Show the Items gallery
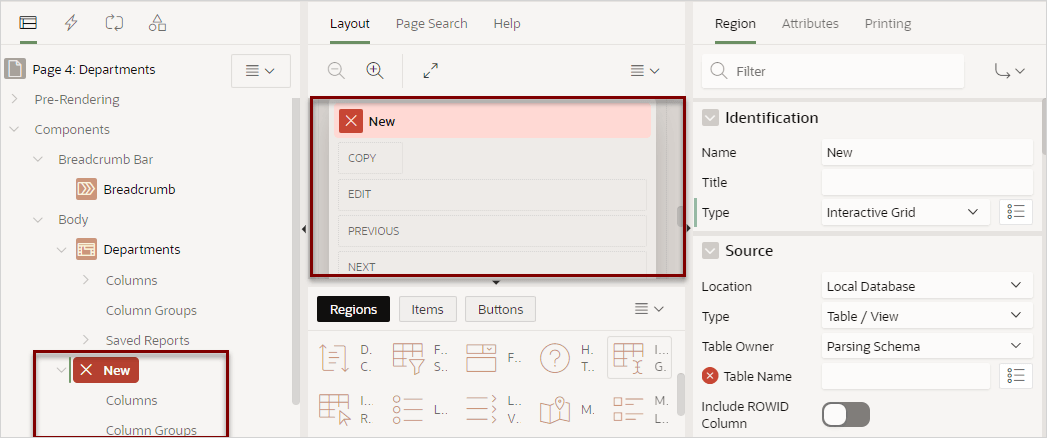The image size is (1047, 438). pos(428,309)
